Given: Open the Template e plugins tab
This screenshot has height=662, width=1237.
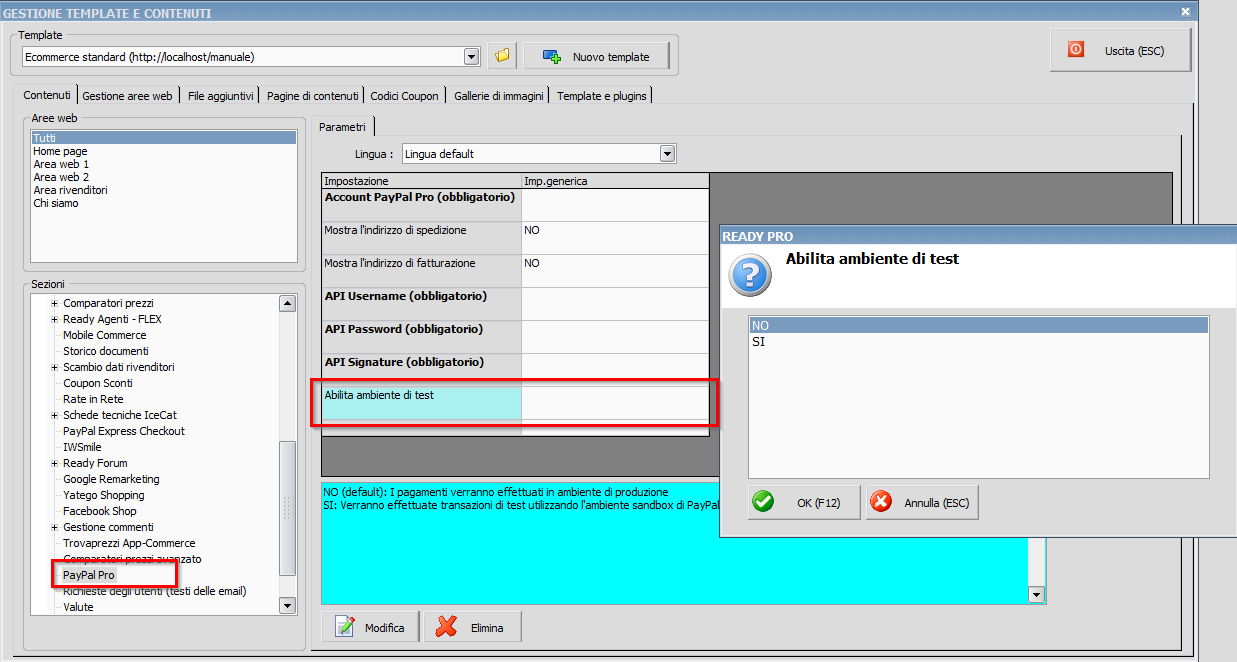Looking at the screenshot, I should [x=602, y=96].
